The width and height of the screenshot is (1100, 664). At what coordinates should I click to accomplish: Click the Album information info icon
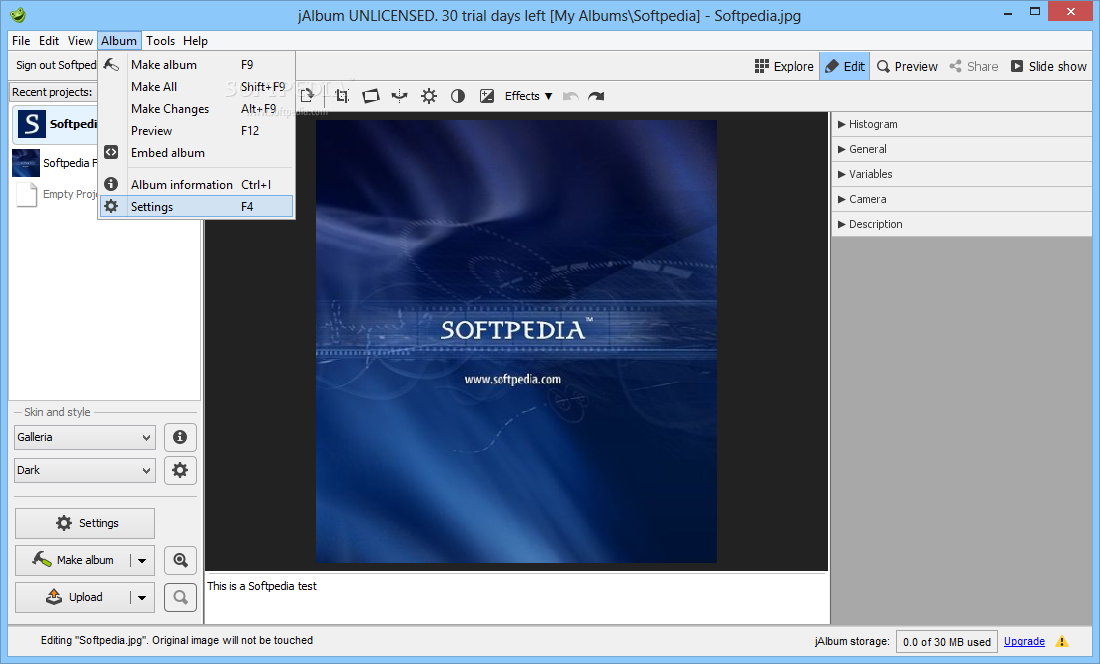click(x=111, y=184)
